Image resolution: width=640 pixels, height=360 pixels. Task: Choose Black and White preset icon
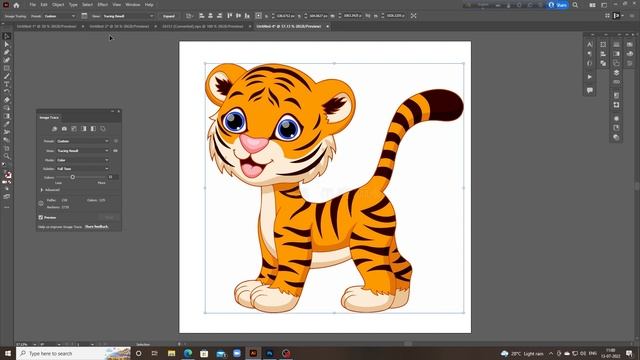[x=93, y=129]
